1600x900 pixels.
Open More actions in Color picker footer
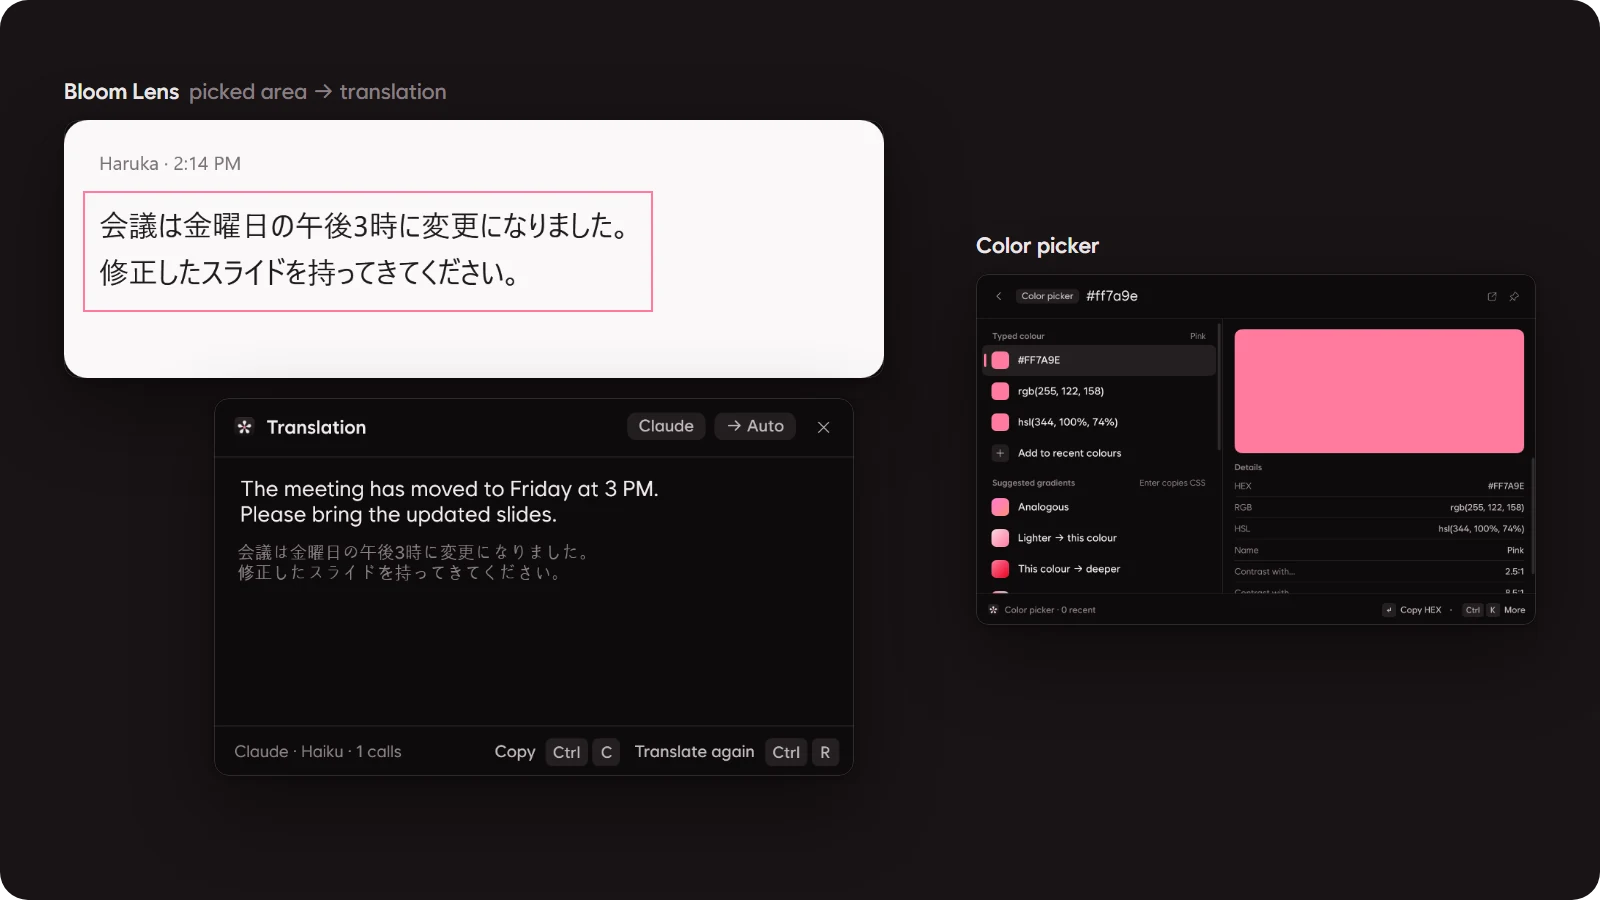click(1514, 610)
